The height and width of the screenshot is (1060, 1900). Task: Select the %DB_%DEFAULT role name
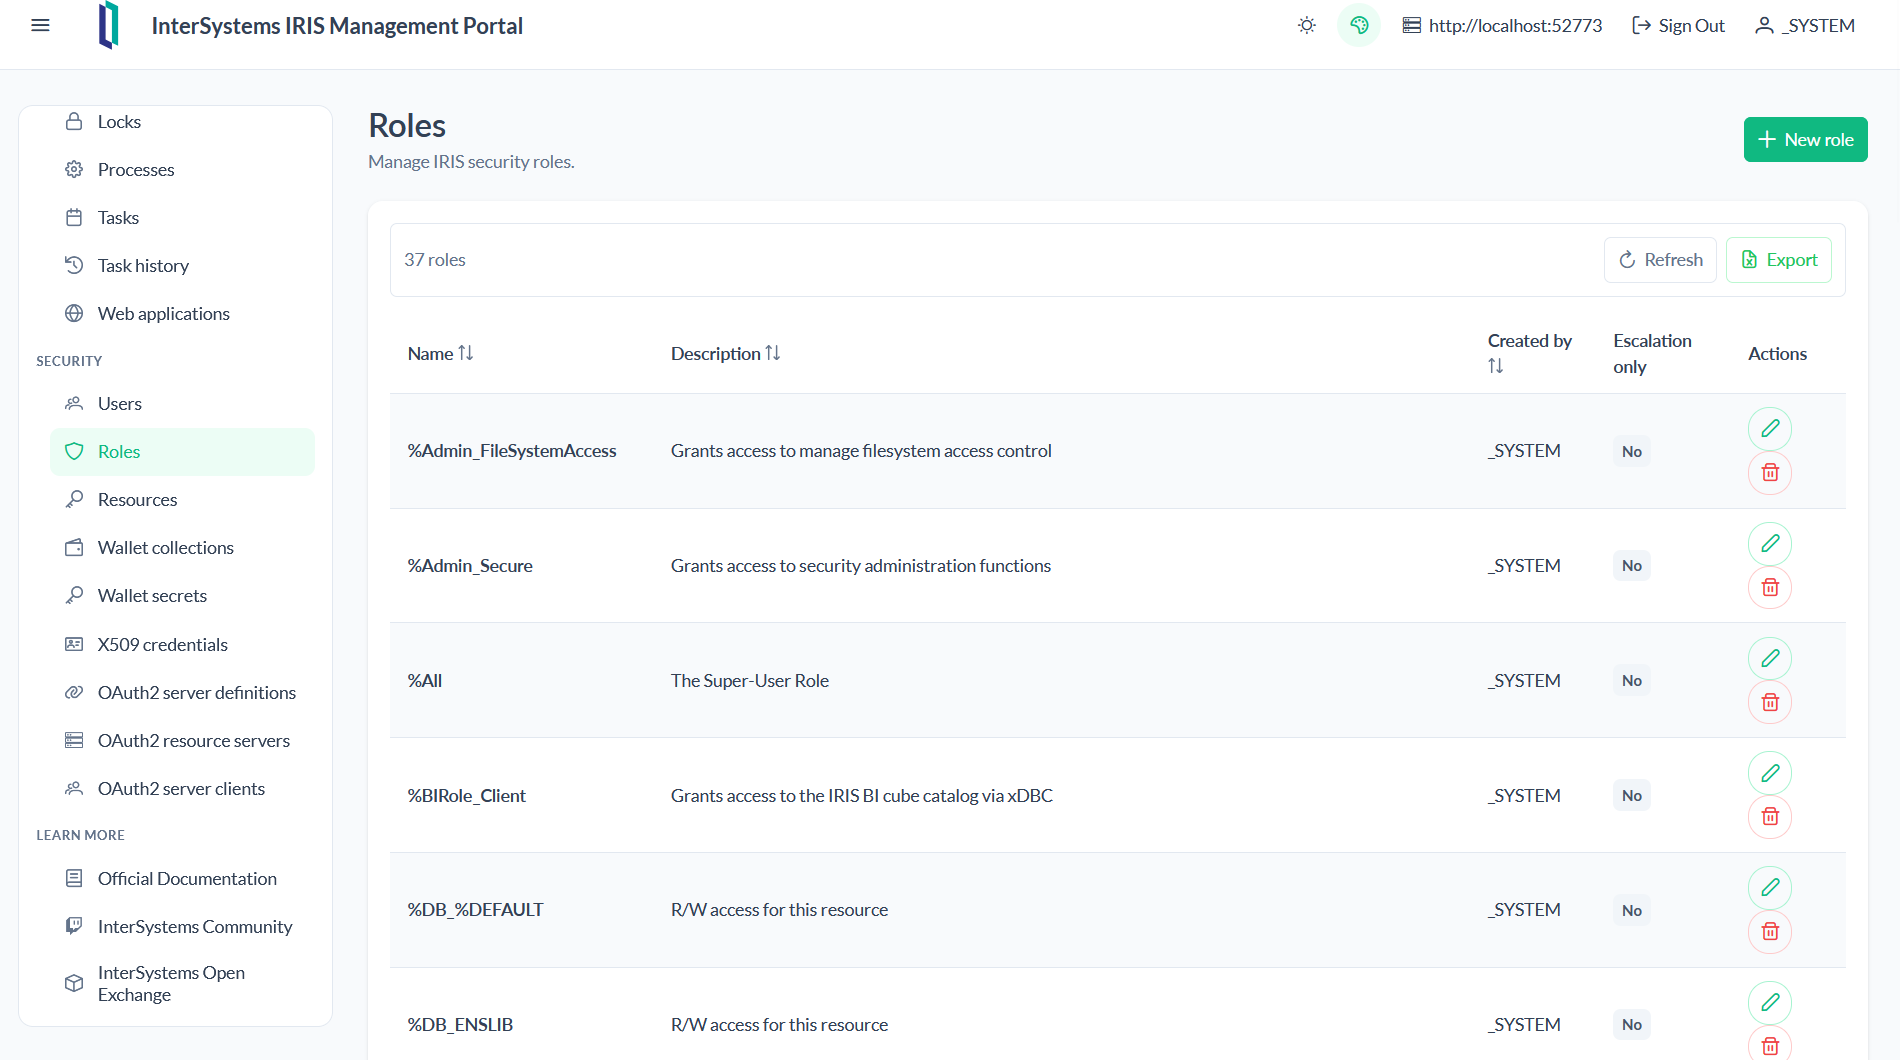(x=475, y=910)
